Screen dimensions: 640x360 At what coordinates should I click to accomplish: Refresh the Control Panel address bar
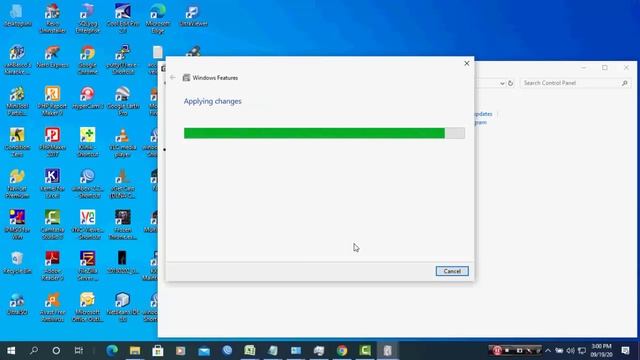pyautogui.click(x=510, y=83)
